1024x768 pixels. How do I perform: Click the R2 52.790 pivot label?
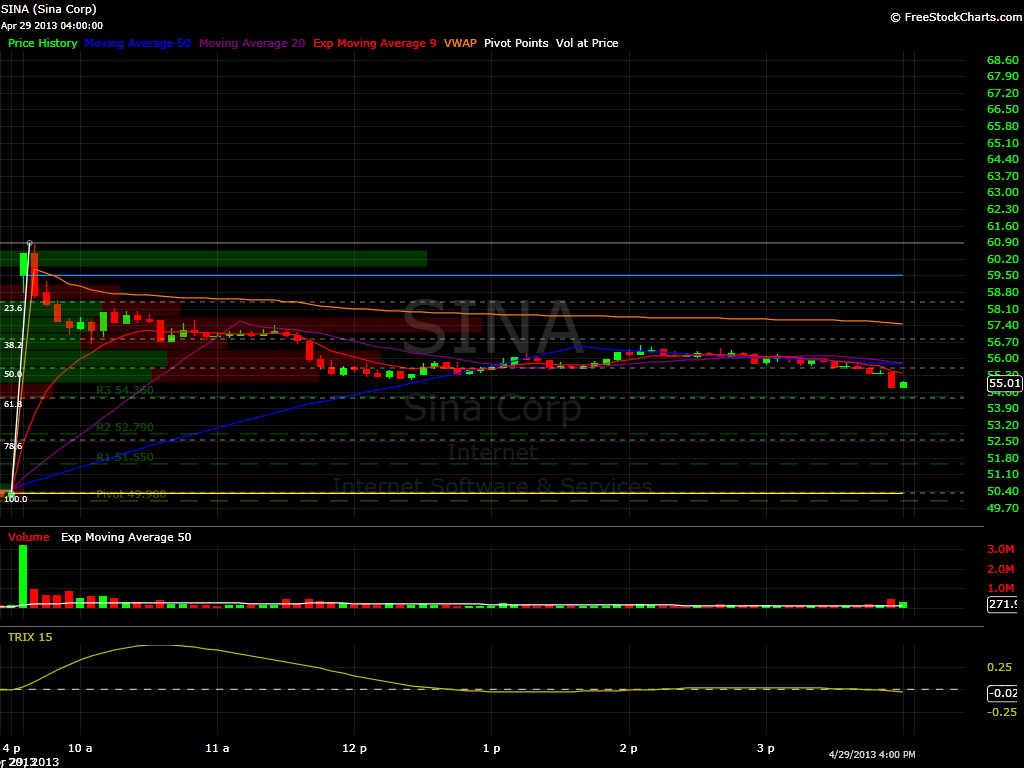(x=125, y=427)
